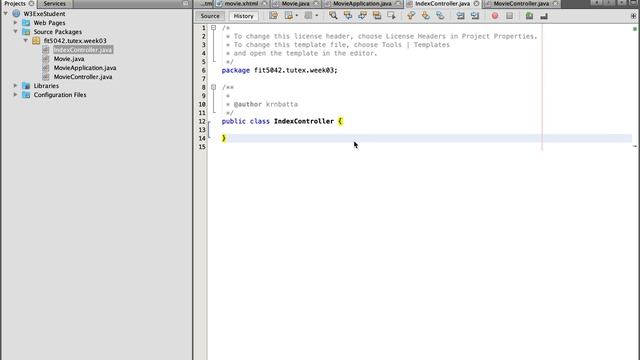Click the greyed Forward navigation icon

(x=308, y=16)
